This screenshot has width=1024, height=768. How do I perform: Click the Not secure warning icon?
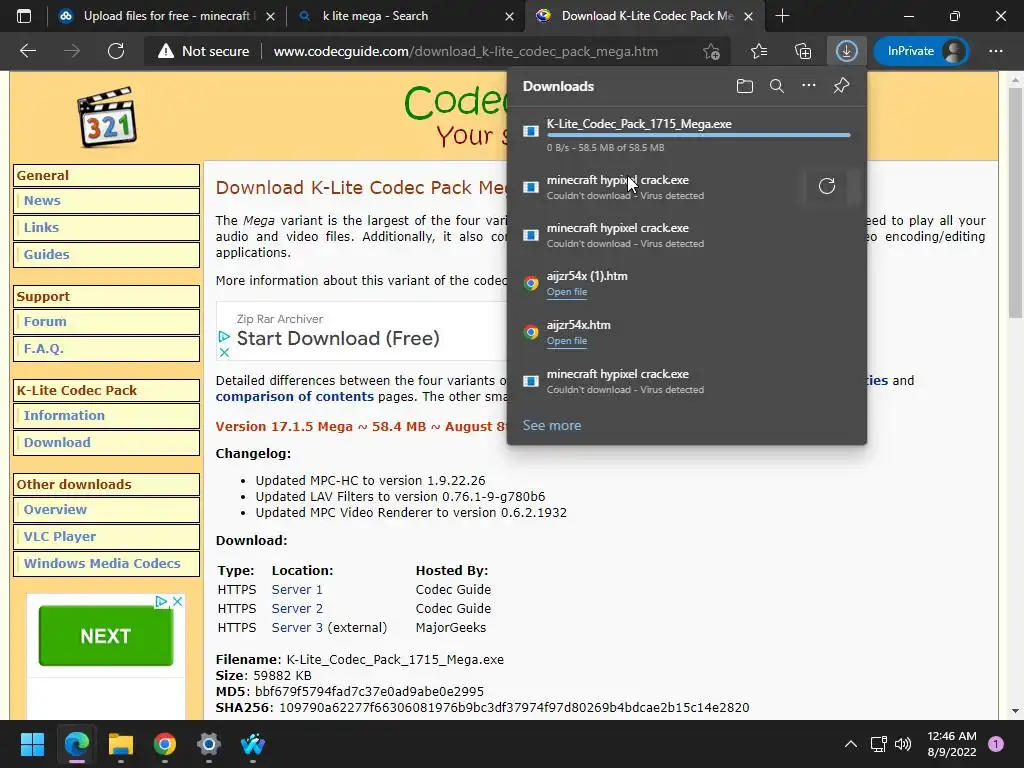pos(166,51)
